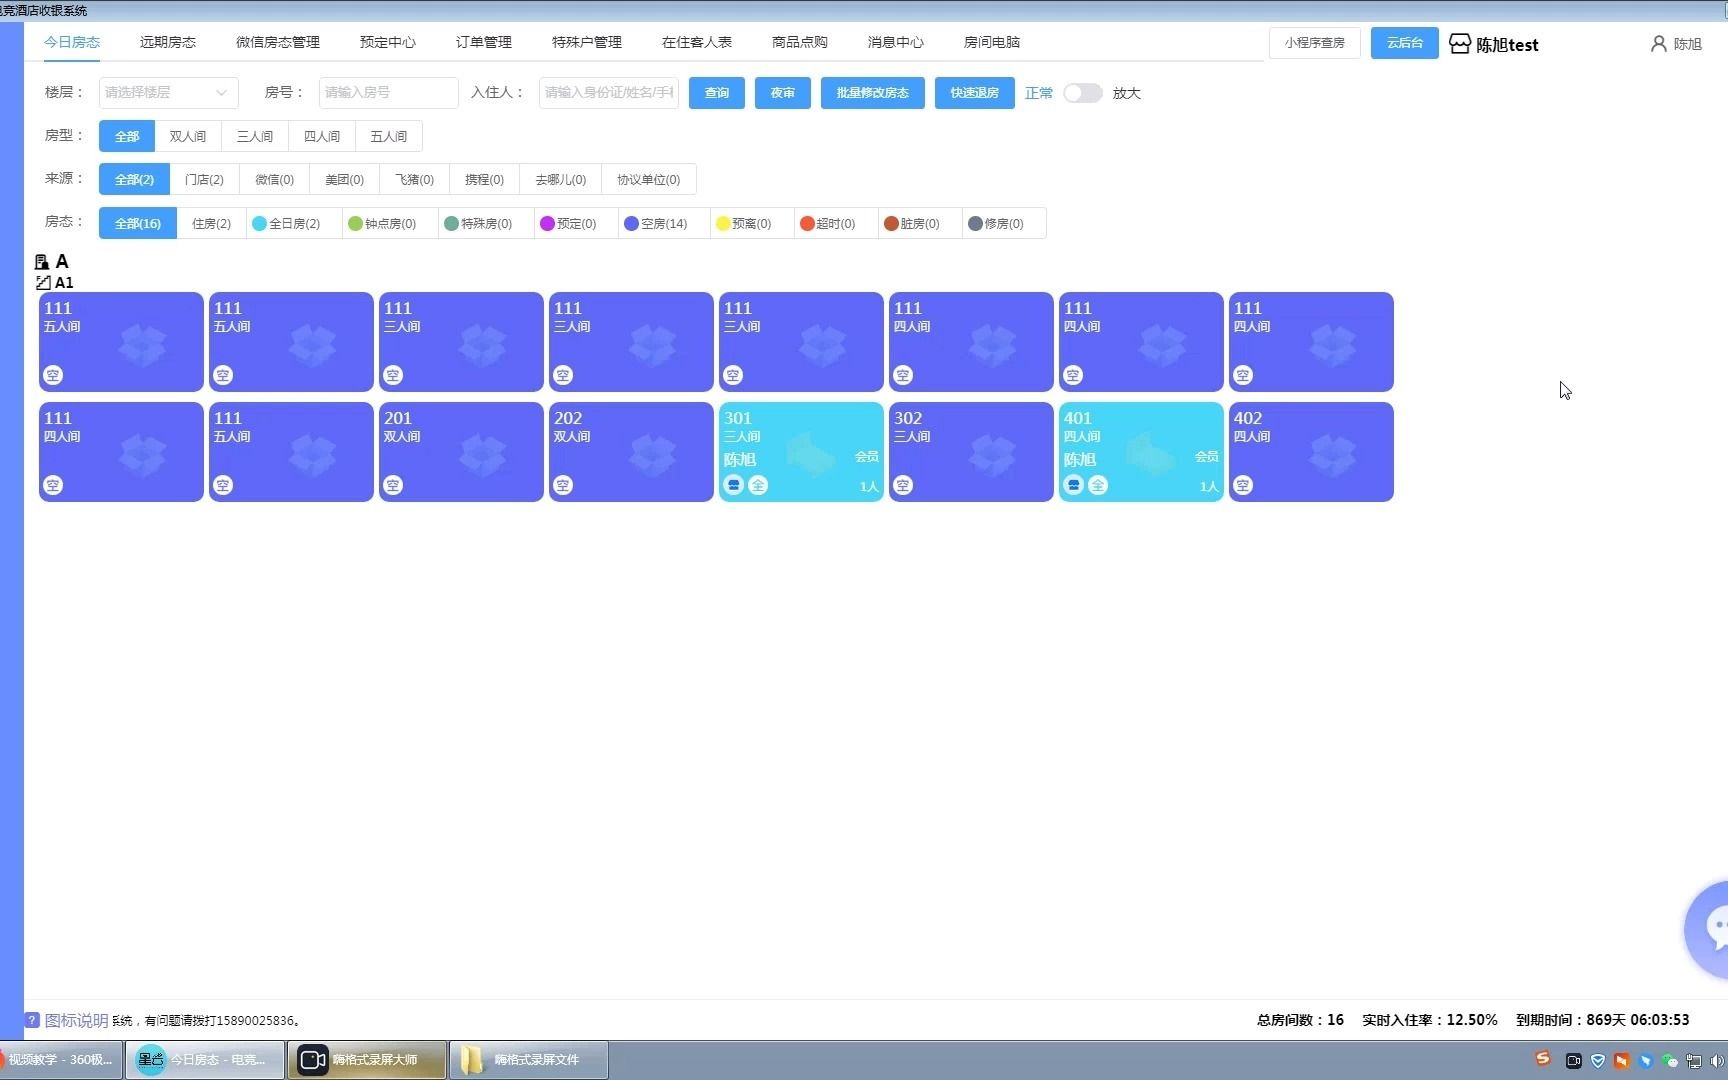Click the 全 badge on room 401
Screen dimensions: 1728x1080
1098,485
